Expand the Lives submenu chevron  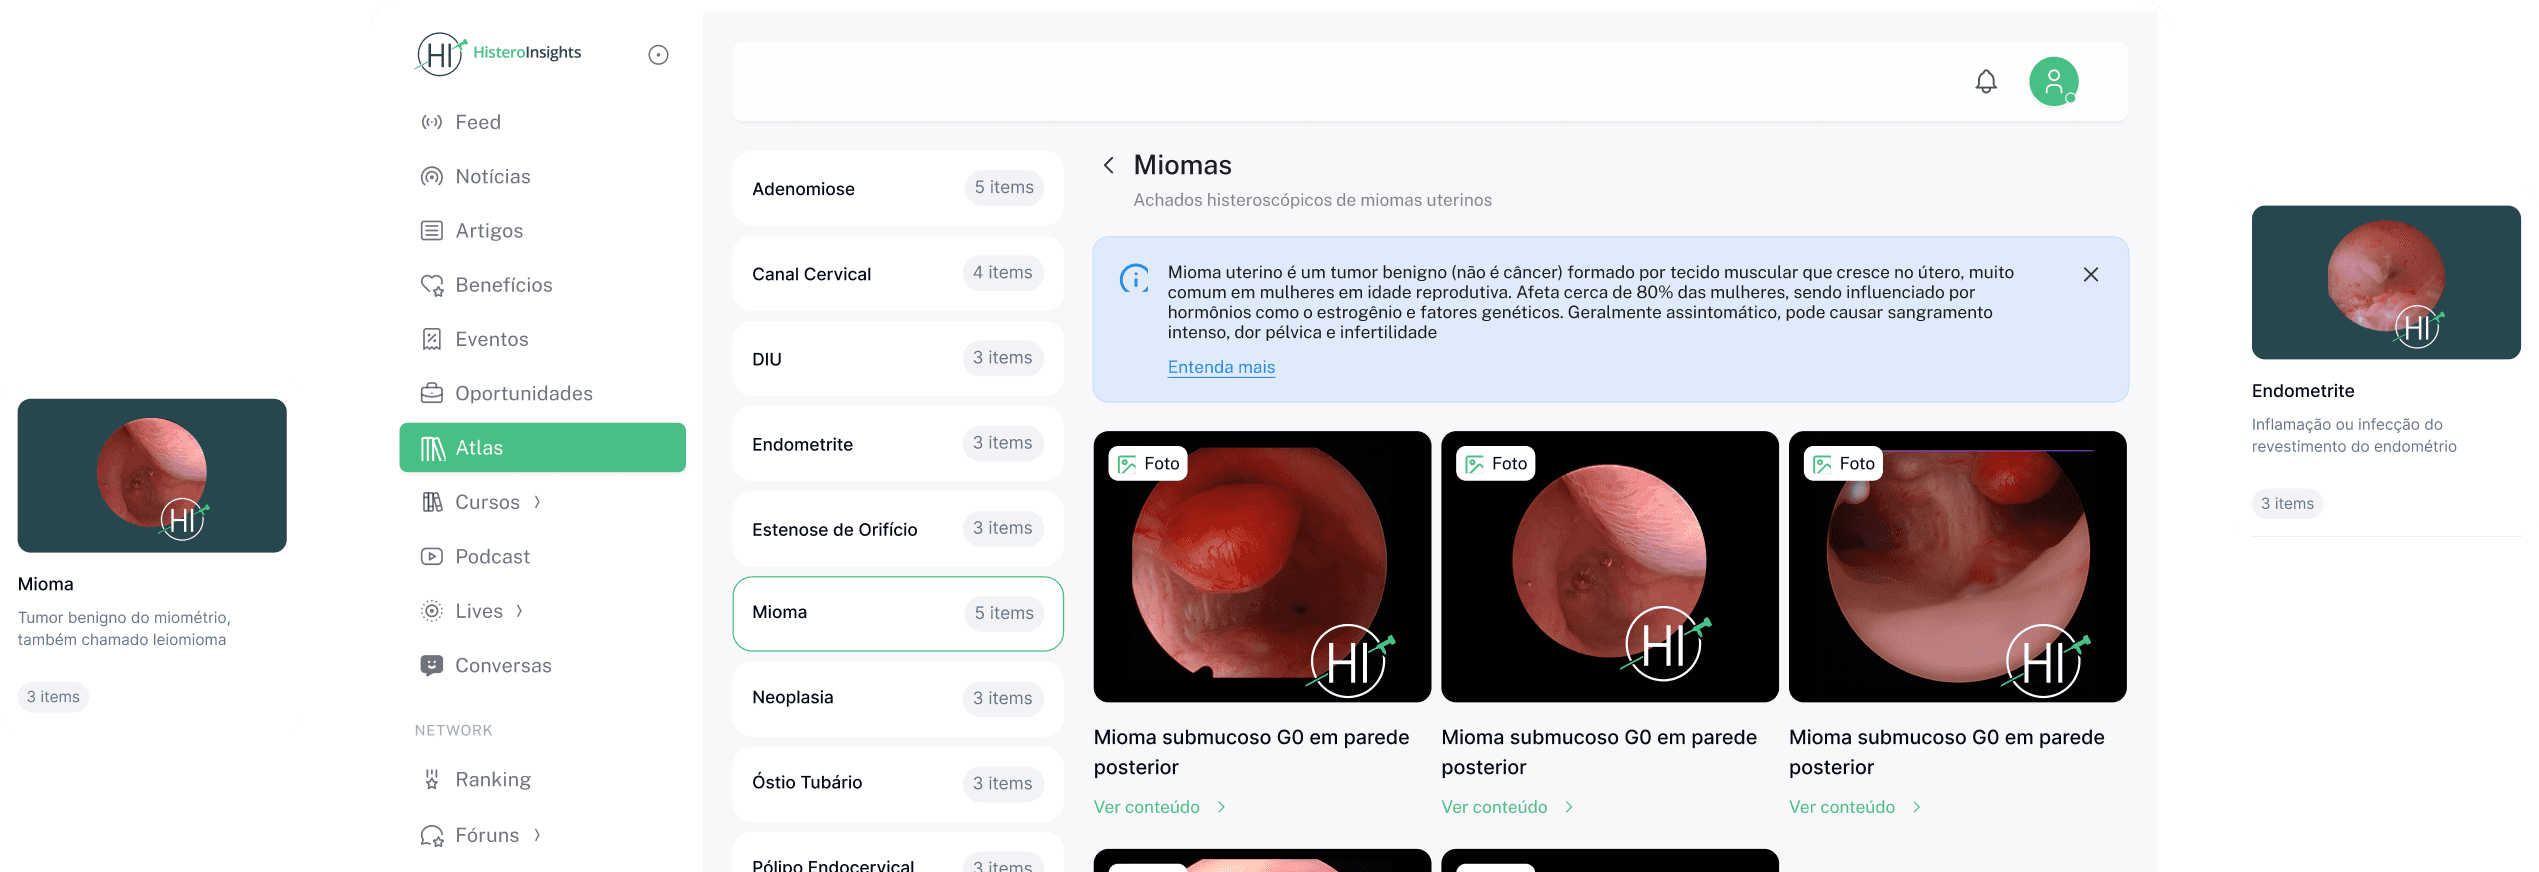519,611
